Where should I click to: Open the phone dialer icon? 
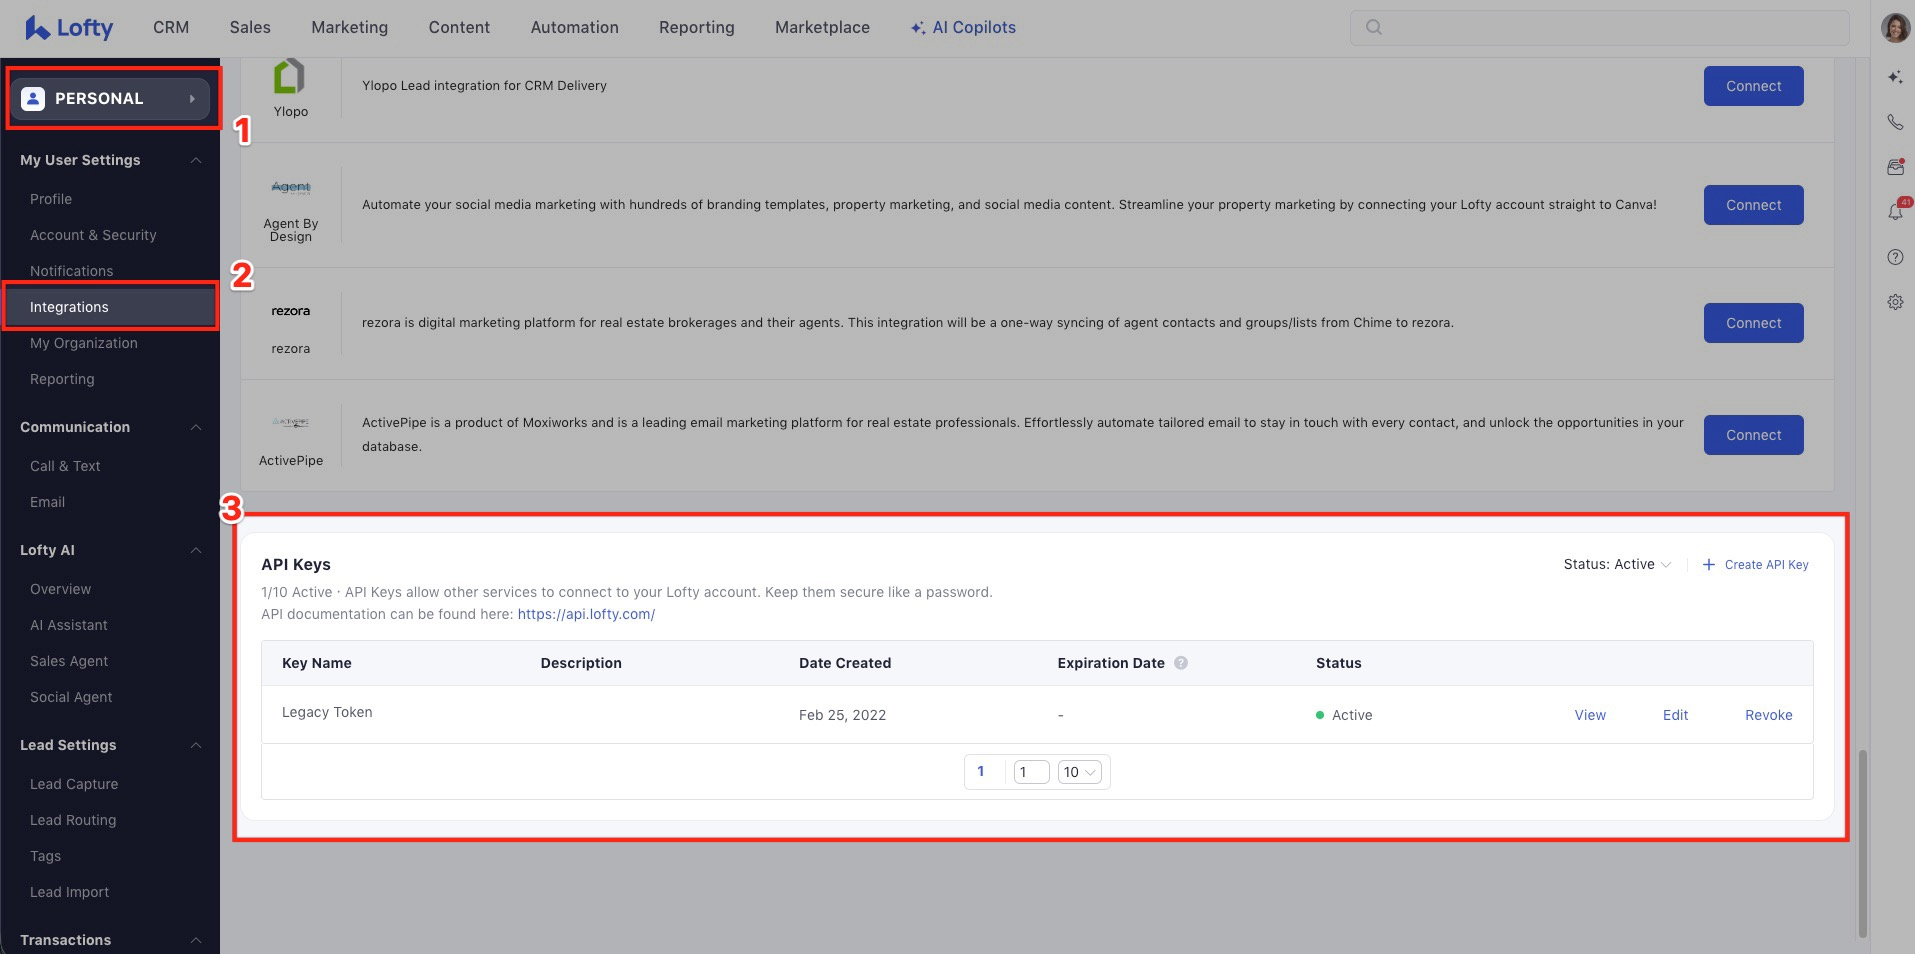1894,122
